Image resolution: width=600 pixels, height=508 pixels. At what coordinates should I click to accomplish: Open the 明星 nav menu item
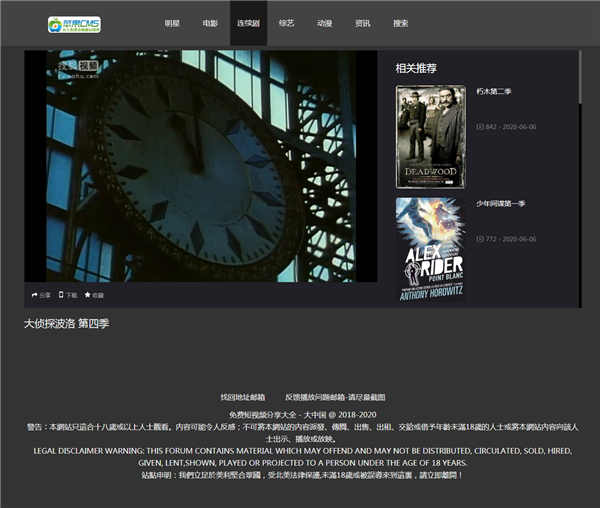[x=172, y=23]
